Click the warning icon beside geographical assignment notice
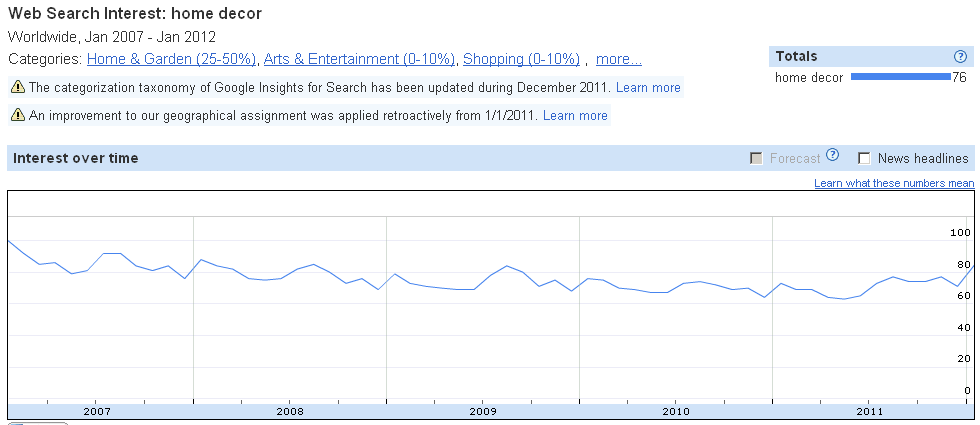 (18, 116)
